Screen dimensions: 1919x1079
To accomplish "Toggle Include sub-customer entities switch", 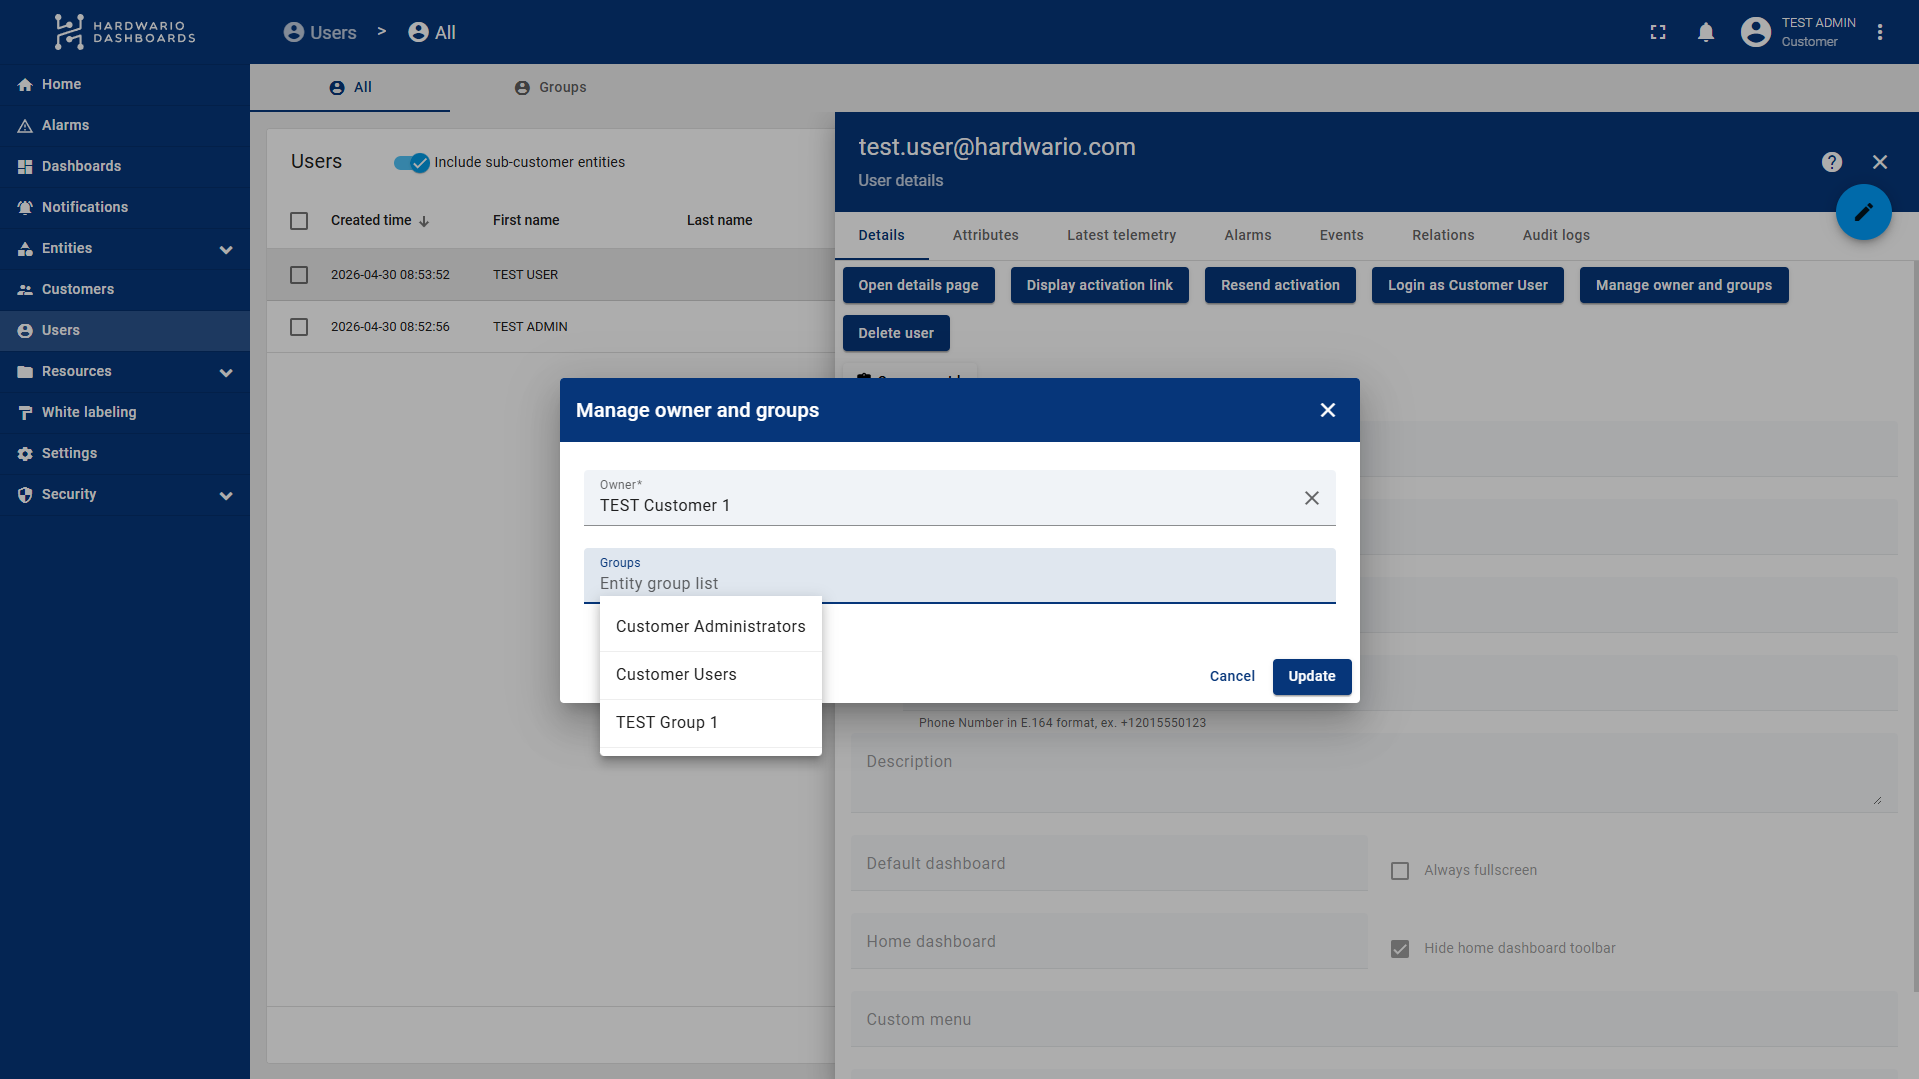I will pyautogui.click(x=411, y=163).
